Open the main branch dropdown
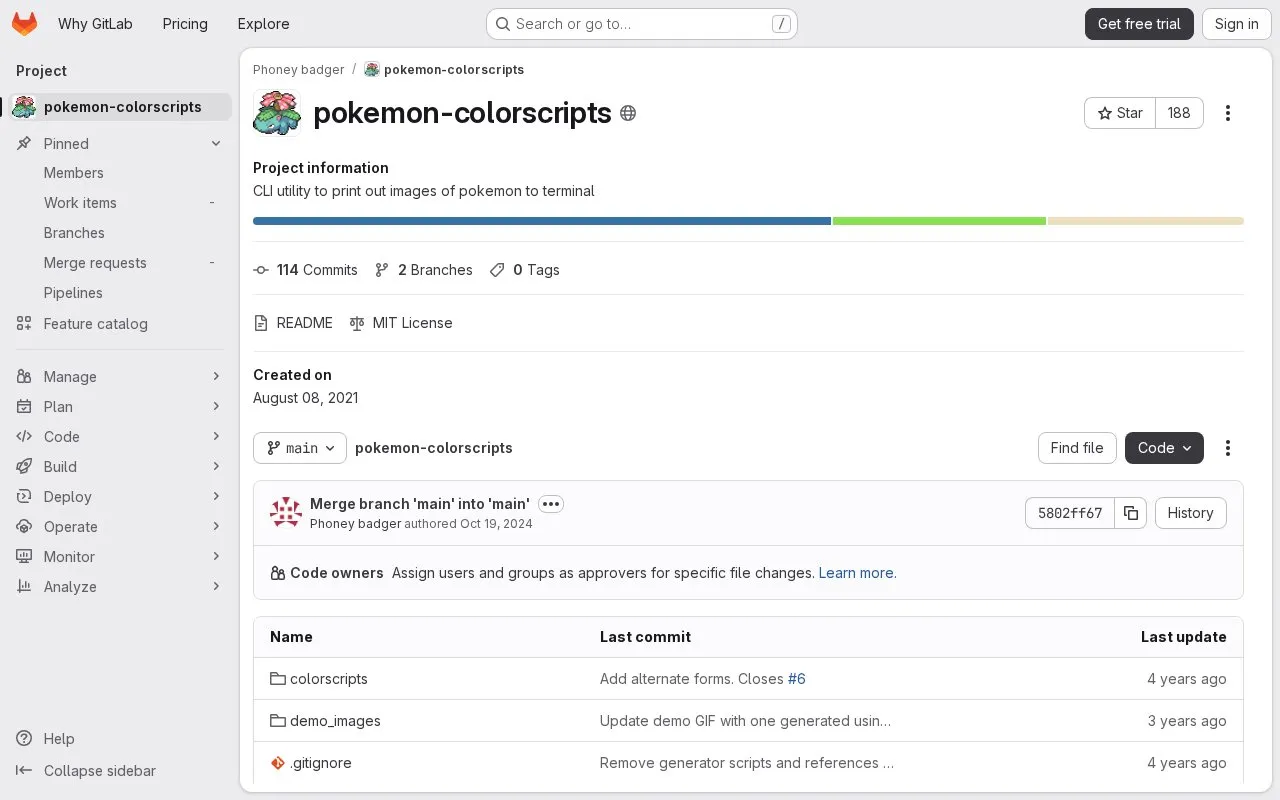Viewport: 1280px width, 800px height. [300, 448]
